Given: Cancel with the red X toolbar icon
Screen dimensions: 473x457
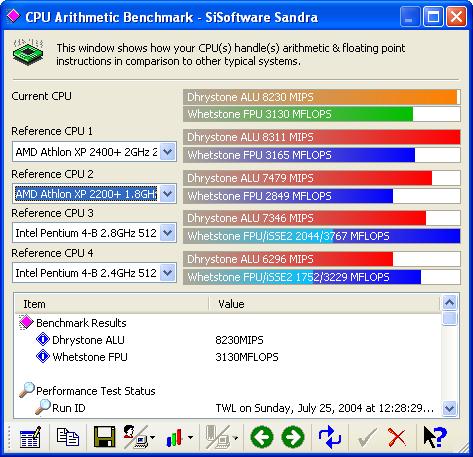Looking at the screenshot, I should coord(397,437).
